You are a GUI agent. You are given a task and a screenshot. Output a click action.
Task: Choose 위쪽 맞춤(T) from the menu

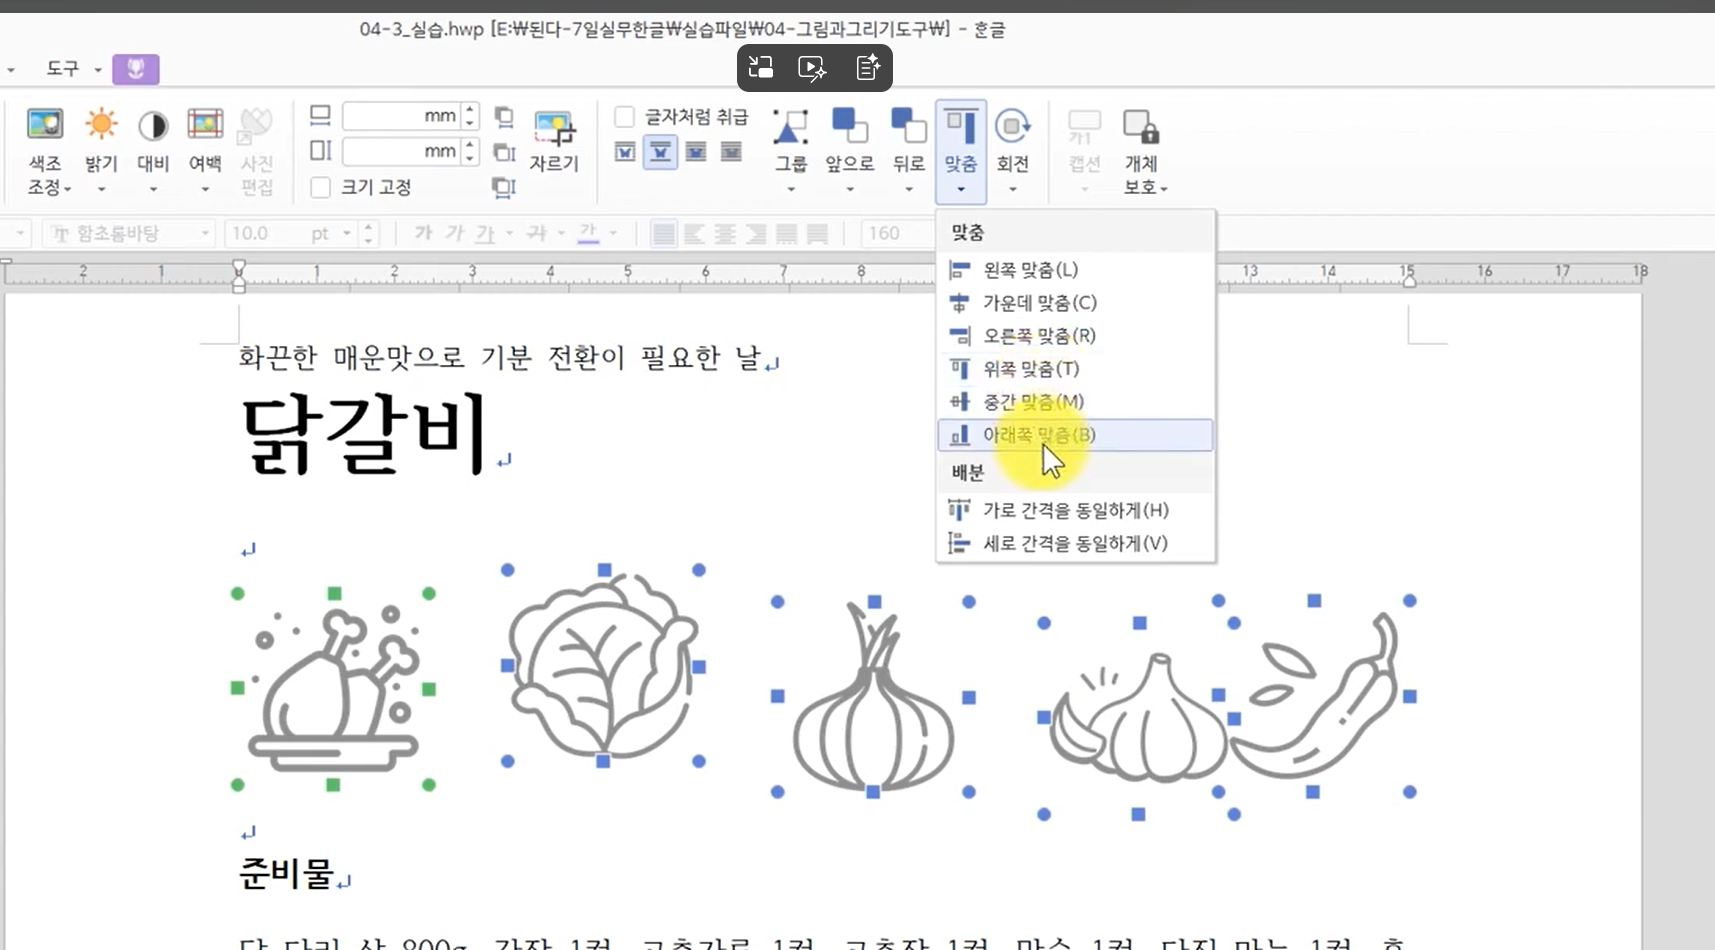[x=1075, y=369]
